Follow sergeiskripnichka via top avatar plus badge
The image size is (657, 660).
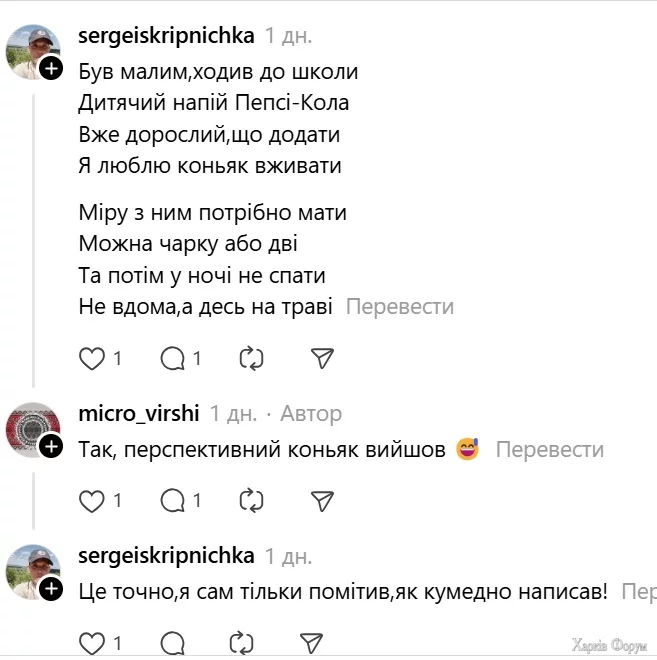(x=51, y=68)
